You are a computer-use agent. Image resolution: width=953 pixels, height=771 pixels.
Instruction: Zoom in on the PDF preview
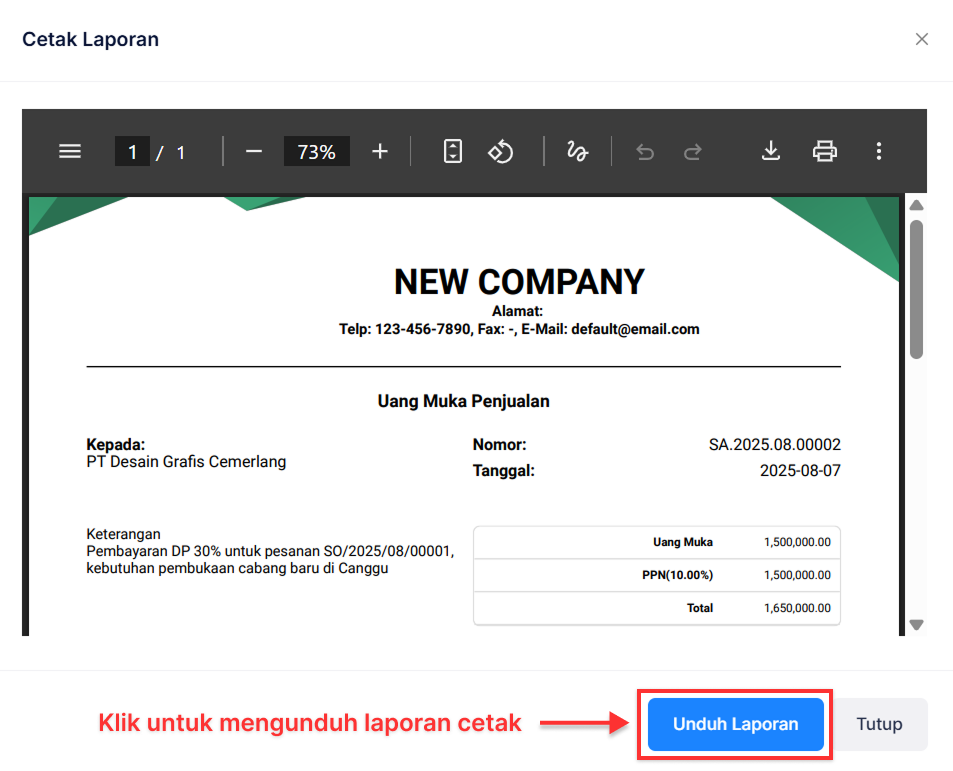[379, 151]
